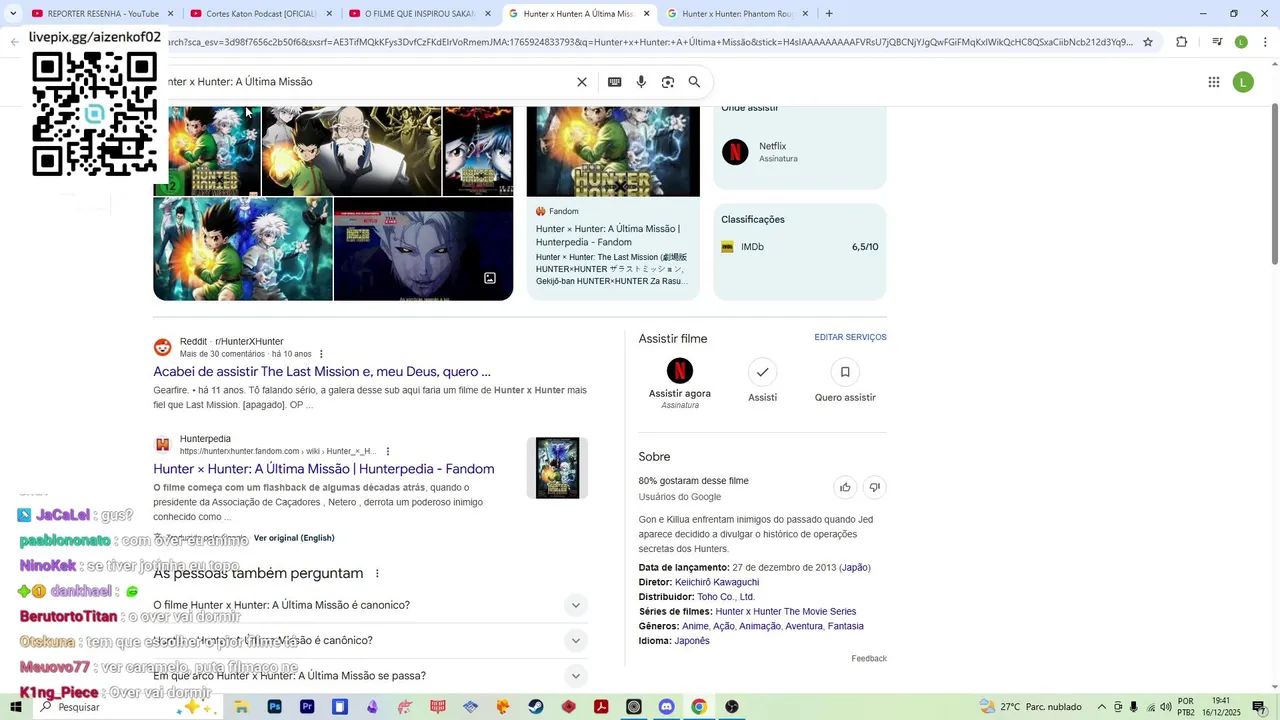The image size is (1280, 720).
Task: Open the Gon and Netero movie image
Action: (x=351, y=151)
